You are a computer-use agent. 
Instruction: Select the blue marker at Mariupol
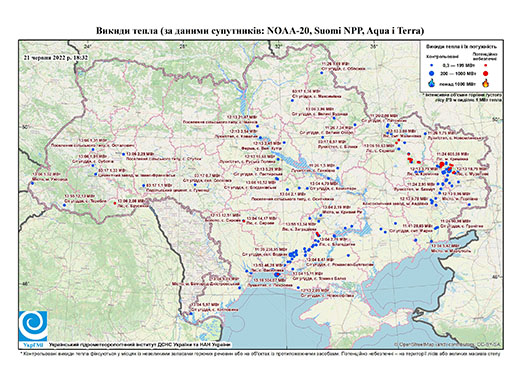tap(431, 241)
